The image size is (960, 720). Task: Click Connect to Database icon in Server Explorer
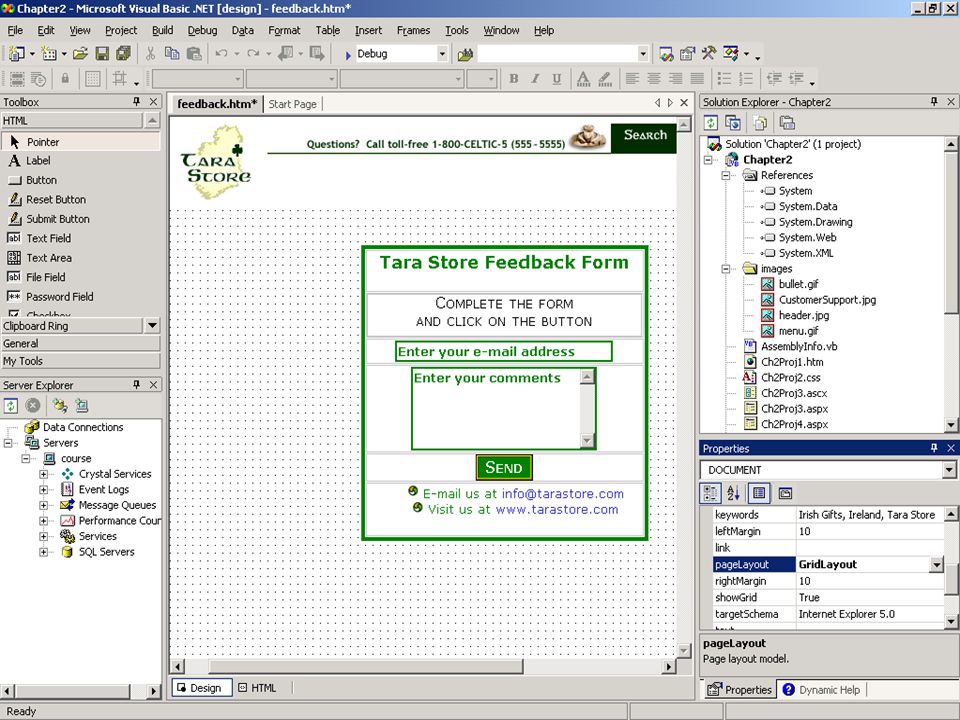click(x=59, y=405)
